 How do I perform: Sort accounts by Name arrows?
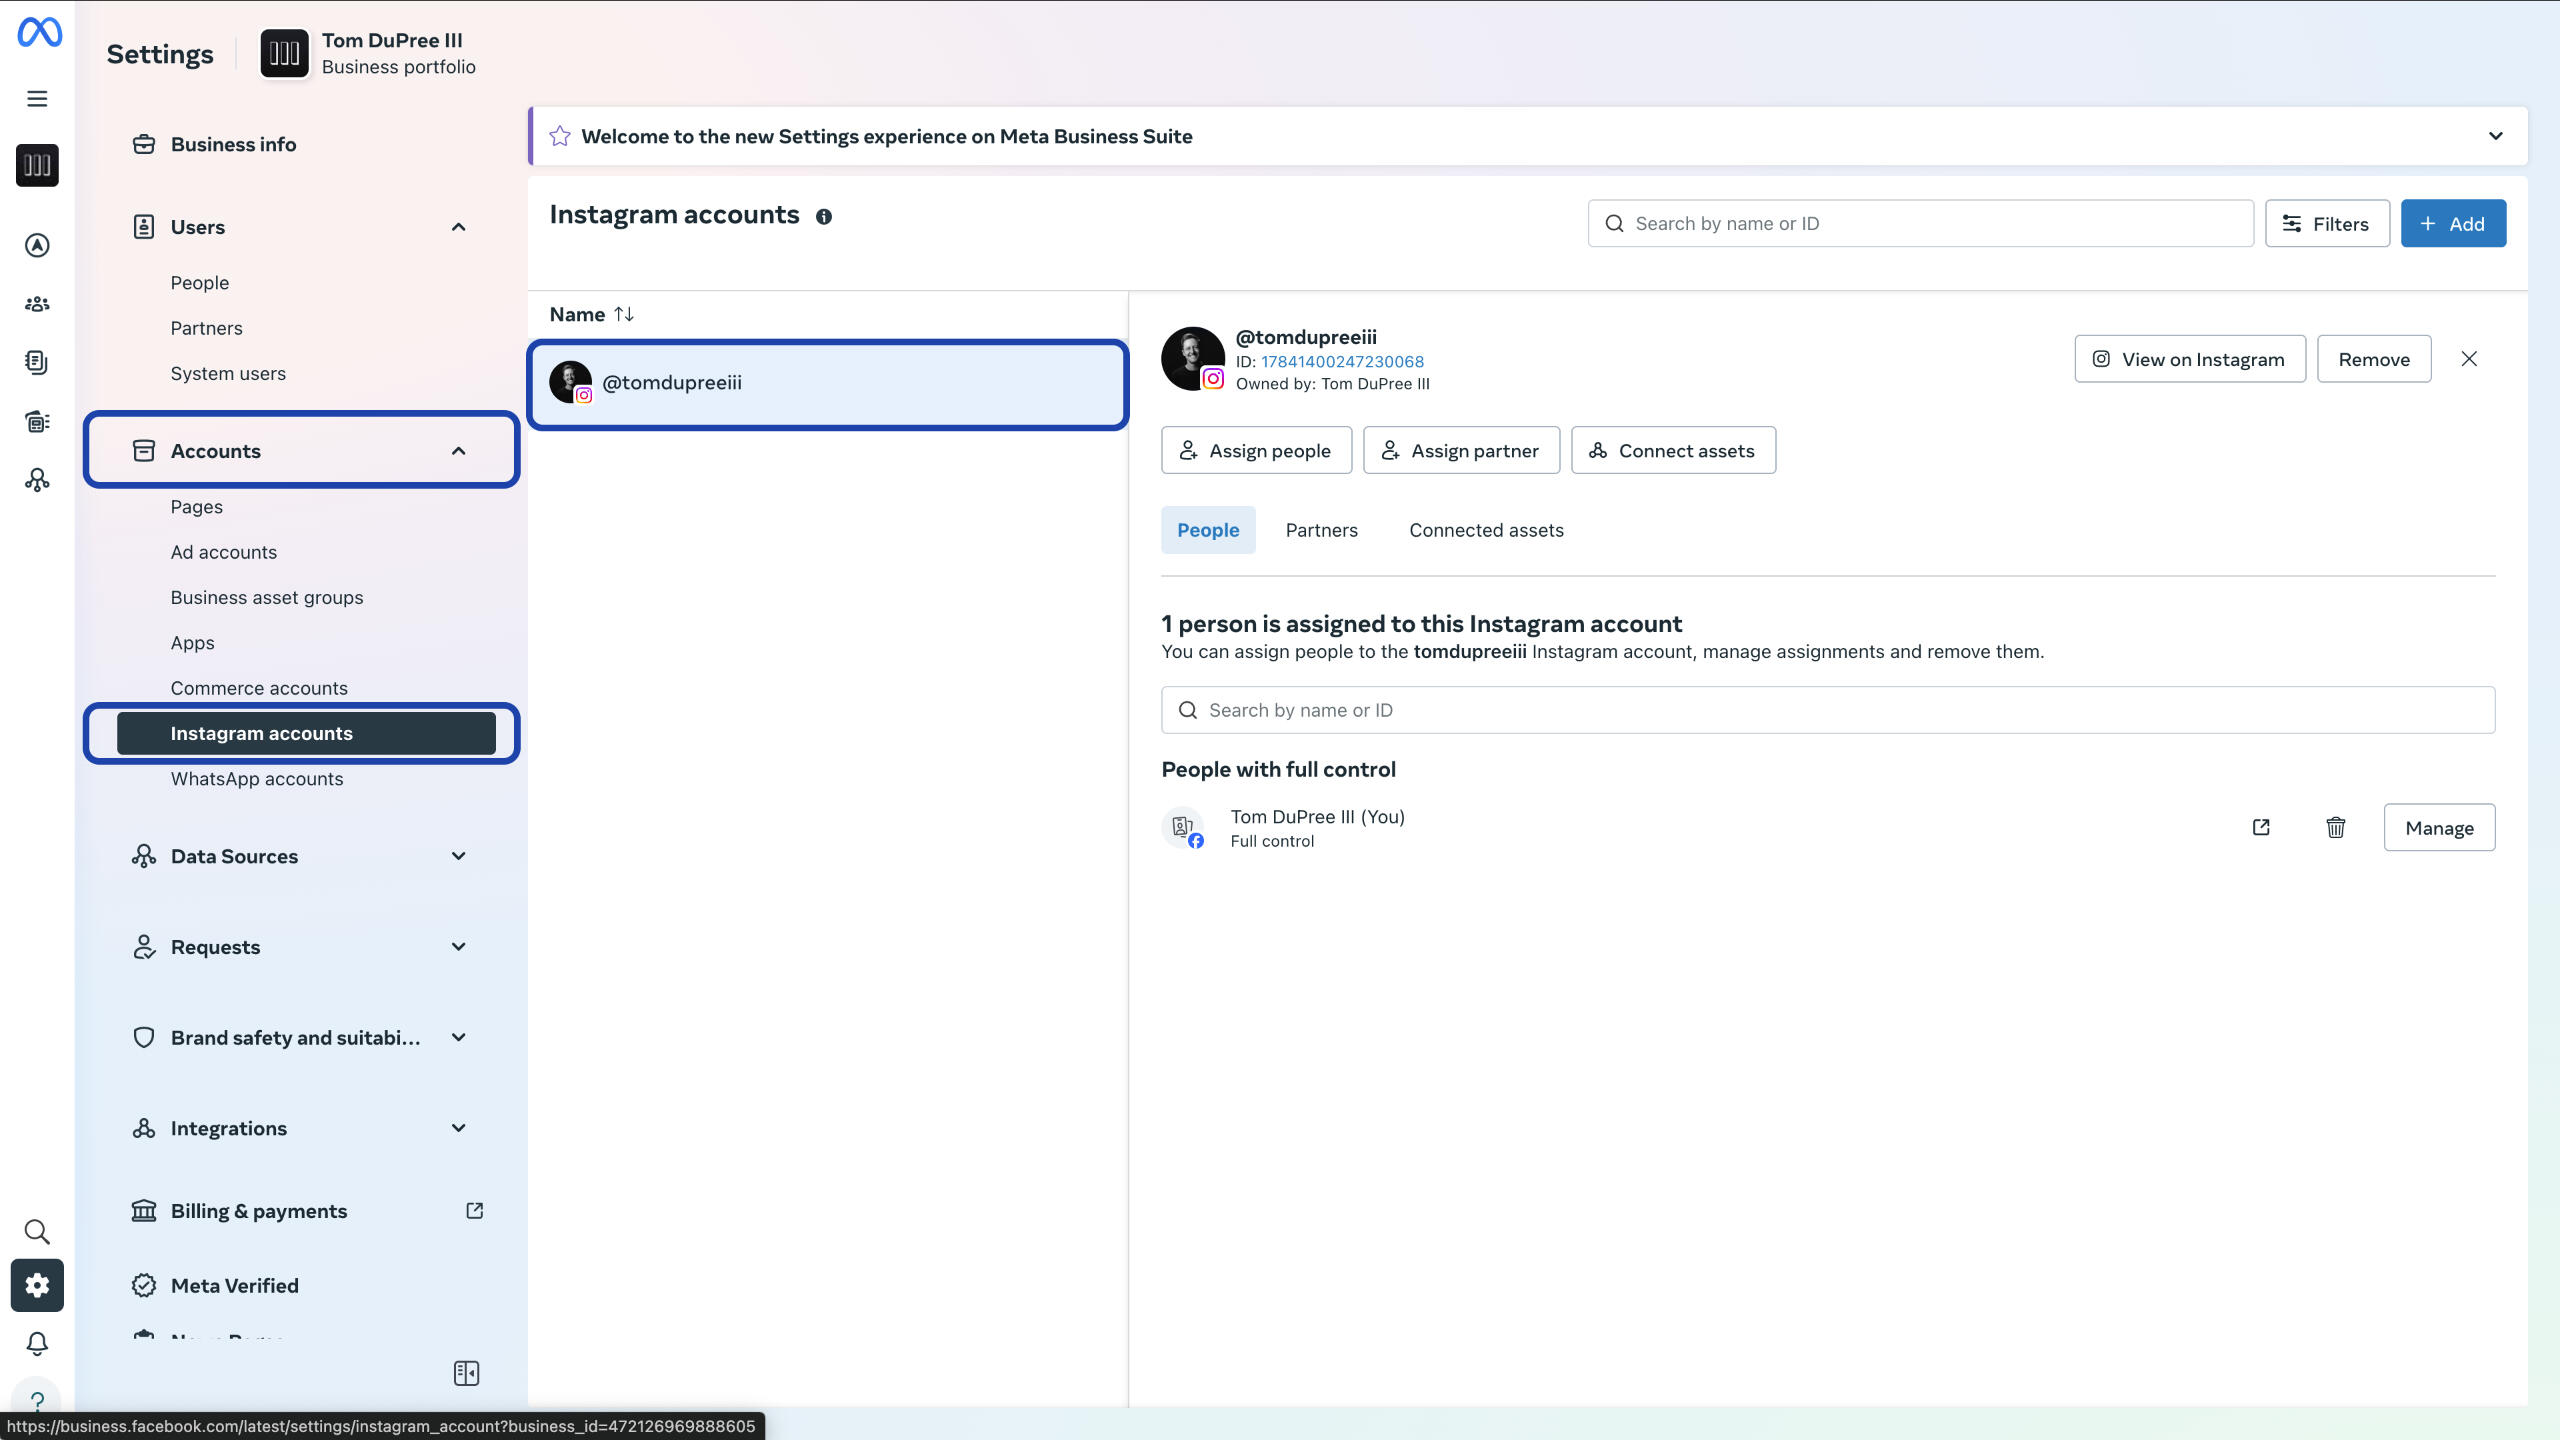pos(624,314)
